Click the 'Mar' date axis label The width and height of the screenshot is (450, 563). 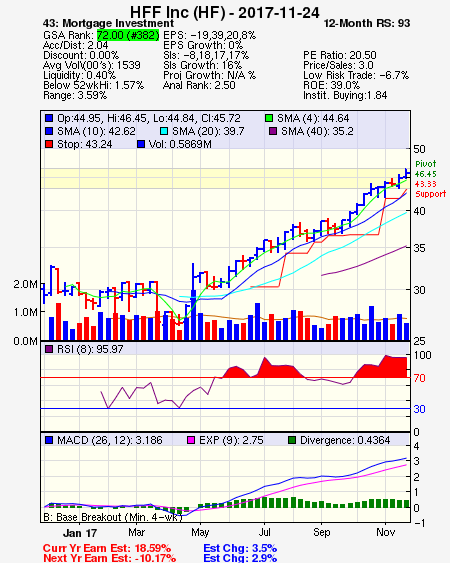136,532
